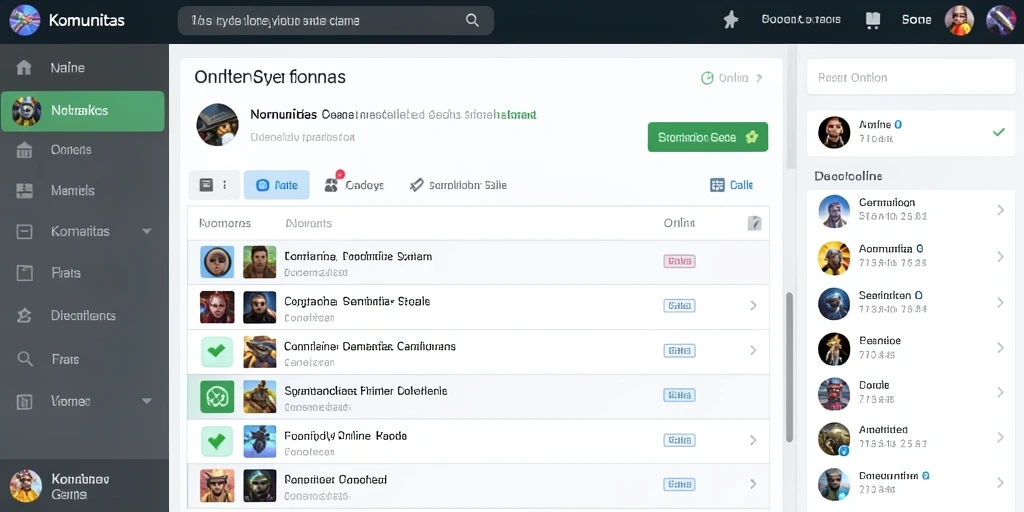Click the edit icon in the table header
Screen dimensions: 1024x512
coord(754,223)
